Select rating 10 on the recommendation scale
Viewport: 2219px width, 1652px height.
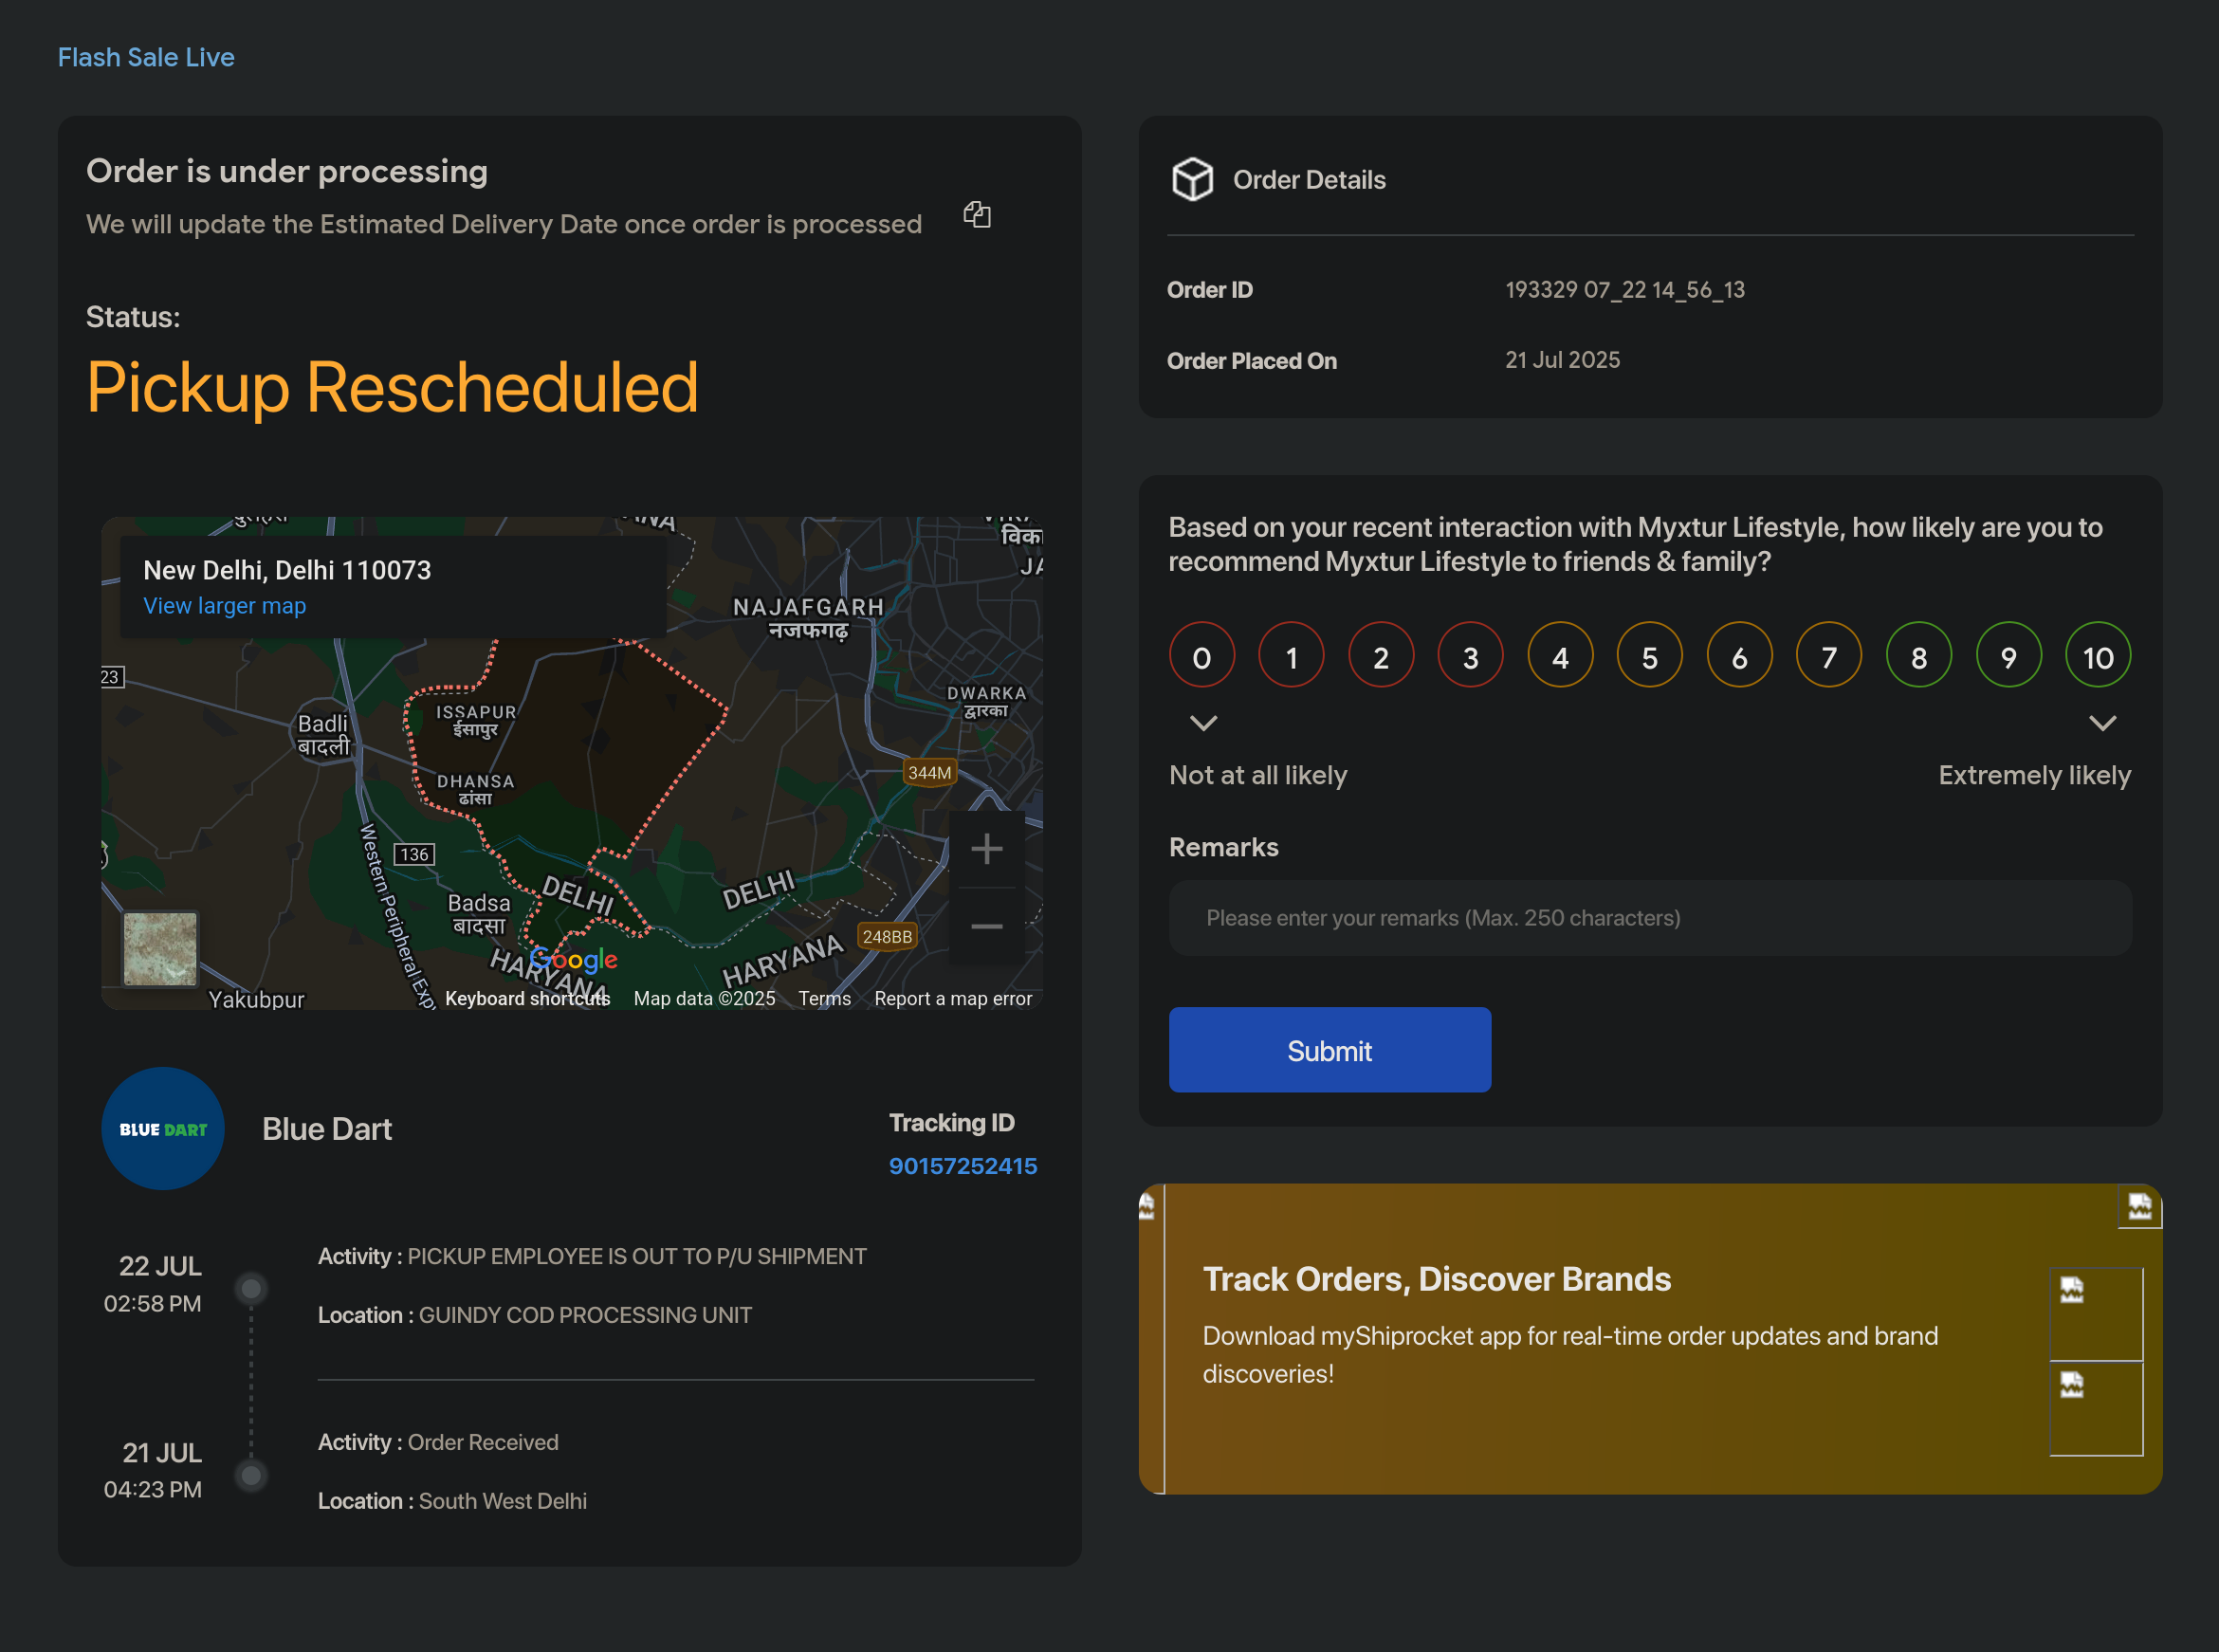tap(2097, 656)
